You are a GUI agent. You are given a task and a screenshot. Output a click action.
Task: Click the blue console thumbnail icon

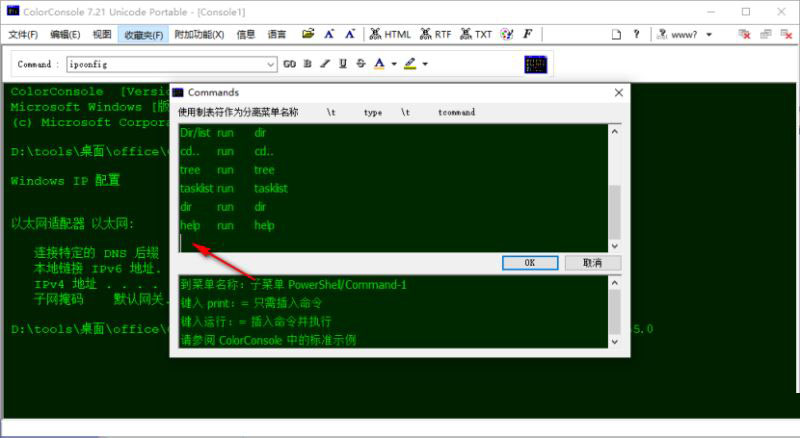click(x=536, y=64)
